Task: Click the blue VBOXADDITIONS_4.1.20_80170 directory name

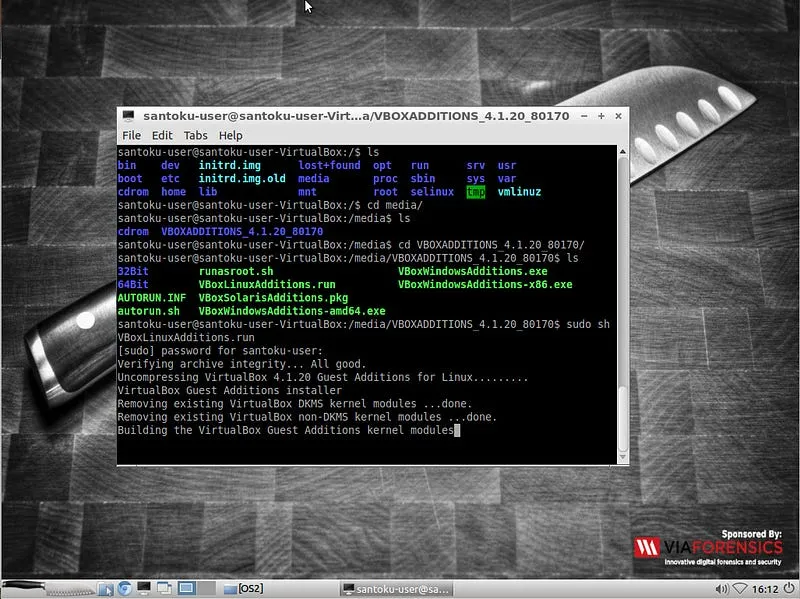Action: pyautogui.click(x=242, y=232)
